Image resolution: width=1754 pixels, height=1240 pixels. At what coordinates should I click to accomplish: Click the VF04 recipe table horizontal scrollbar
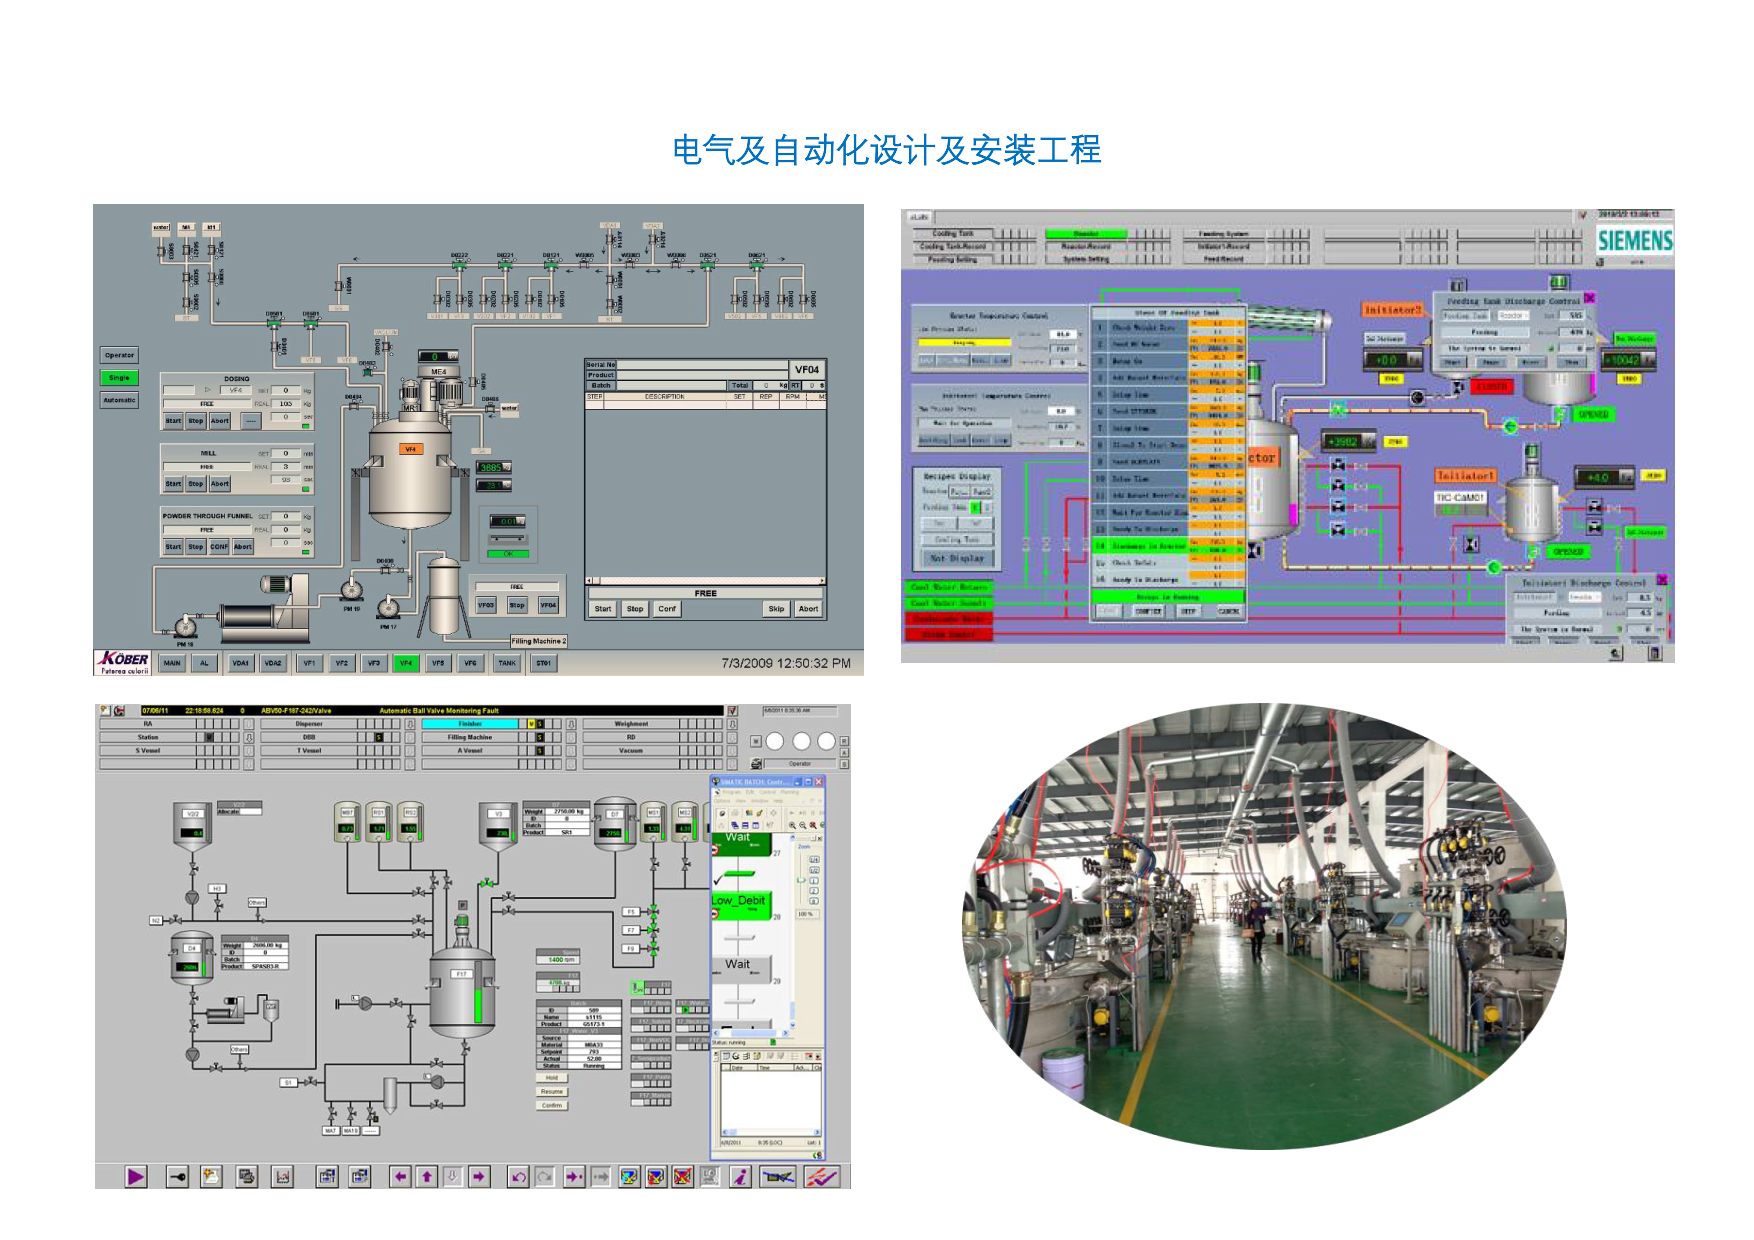point(706,580)
